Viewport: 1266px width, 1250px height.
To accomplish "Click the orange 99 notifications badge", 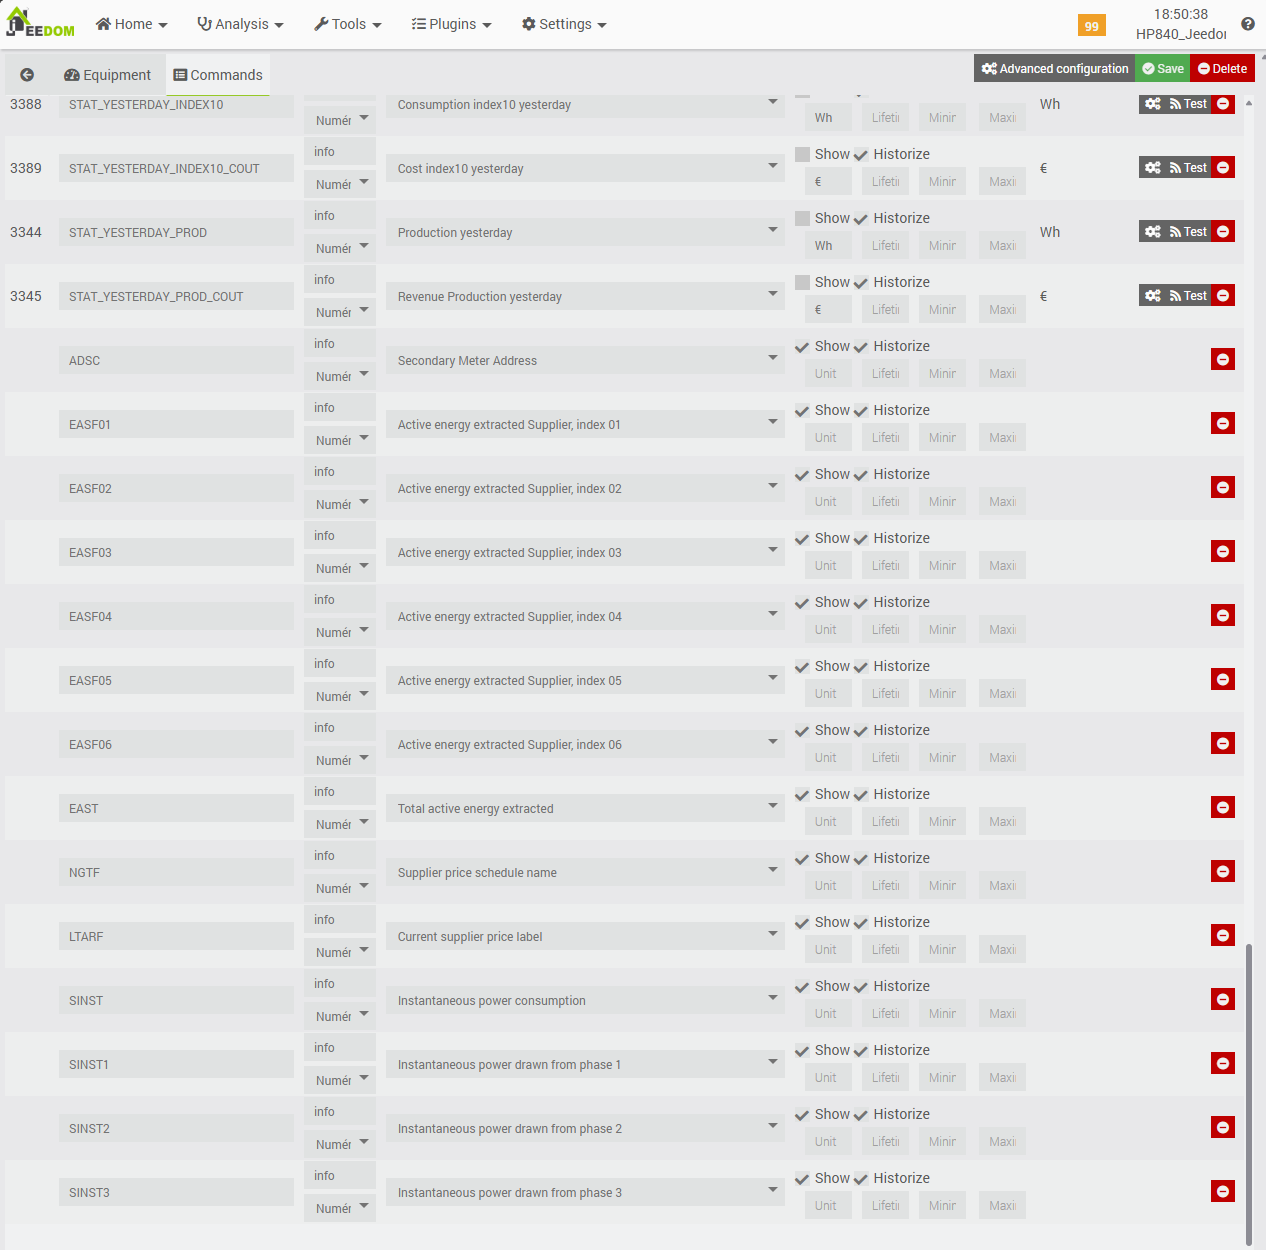I will click(x=1091, y=26).
